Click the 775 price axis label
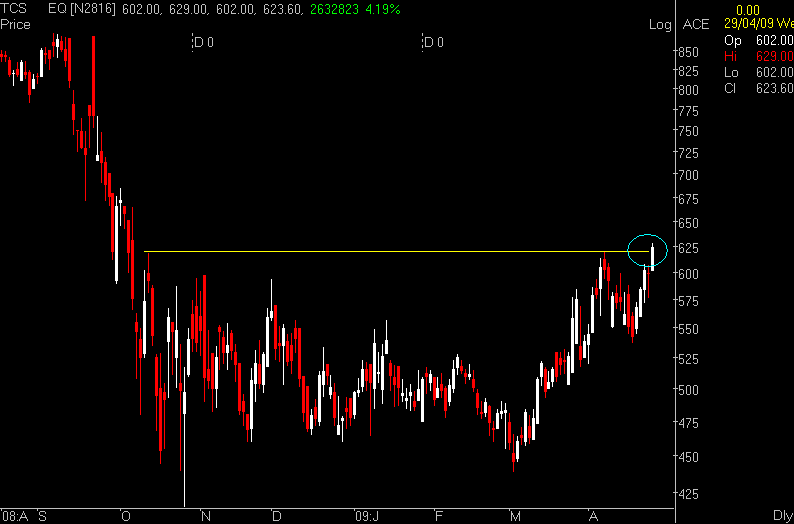Screen dimensions: 794x524 point(688,110)
